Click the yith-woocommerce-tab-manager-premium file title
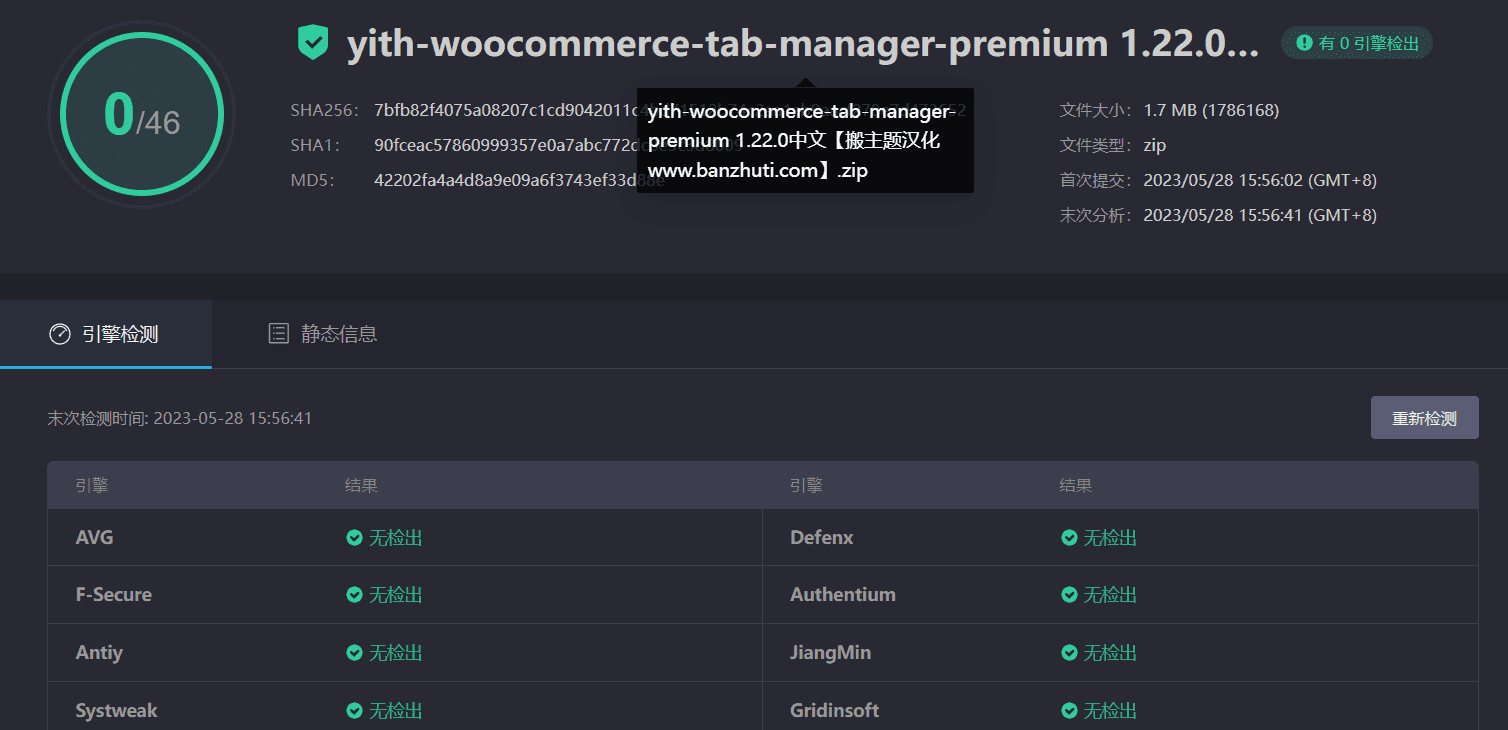Image resolution: width=1508 pixels, height=730 pixels. [x=803, y=44]
